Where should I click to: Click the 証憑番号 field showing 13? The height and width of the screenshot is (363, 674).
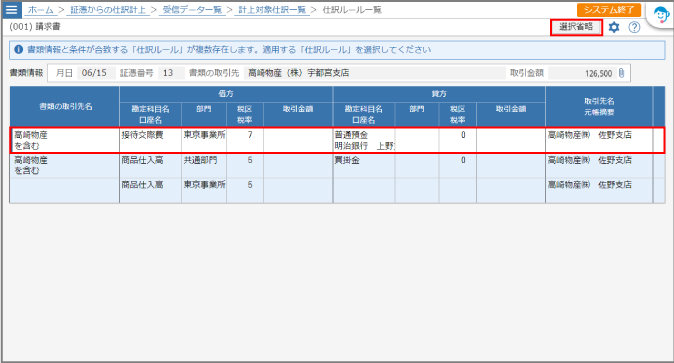171,73
